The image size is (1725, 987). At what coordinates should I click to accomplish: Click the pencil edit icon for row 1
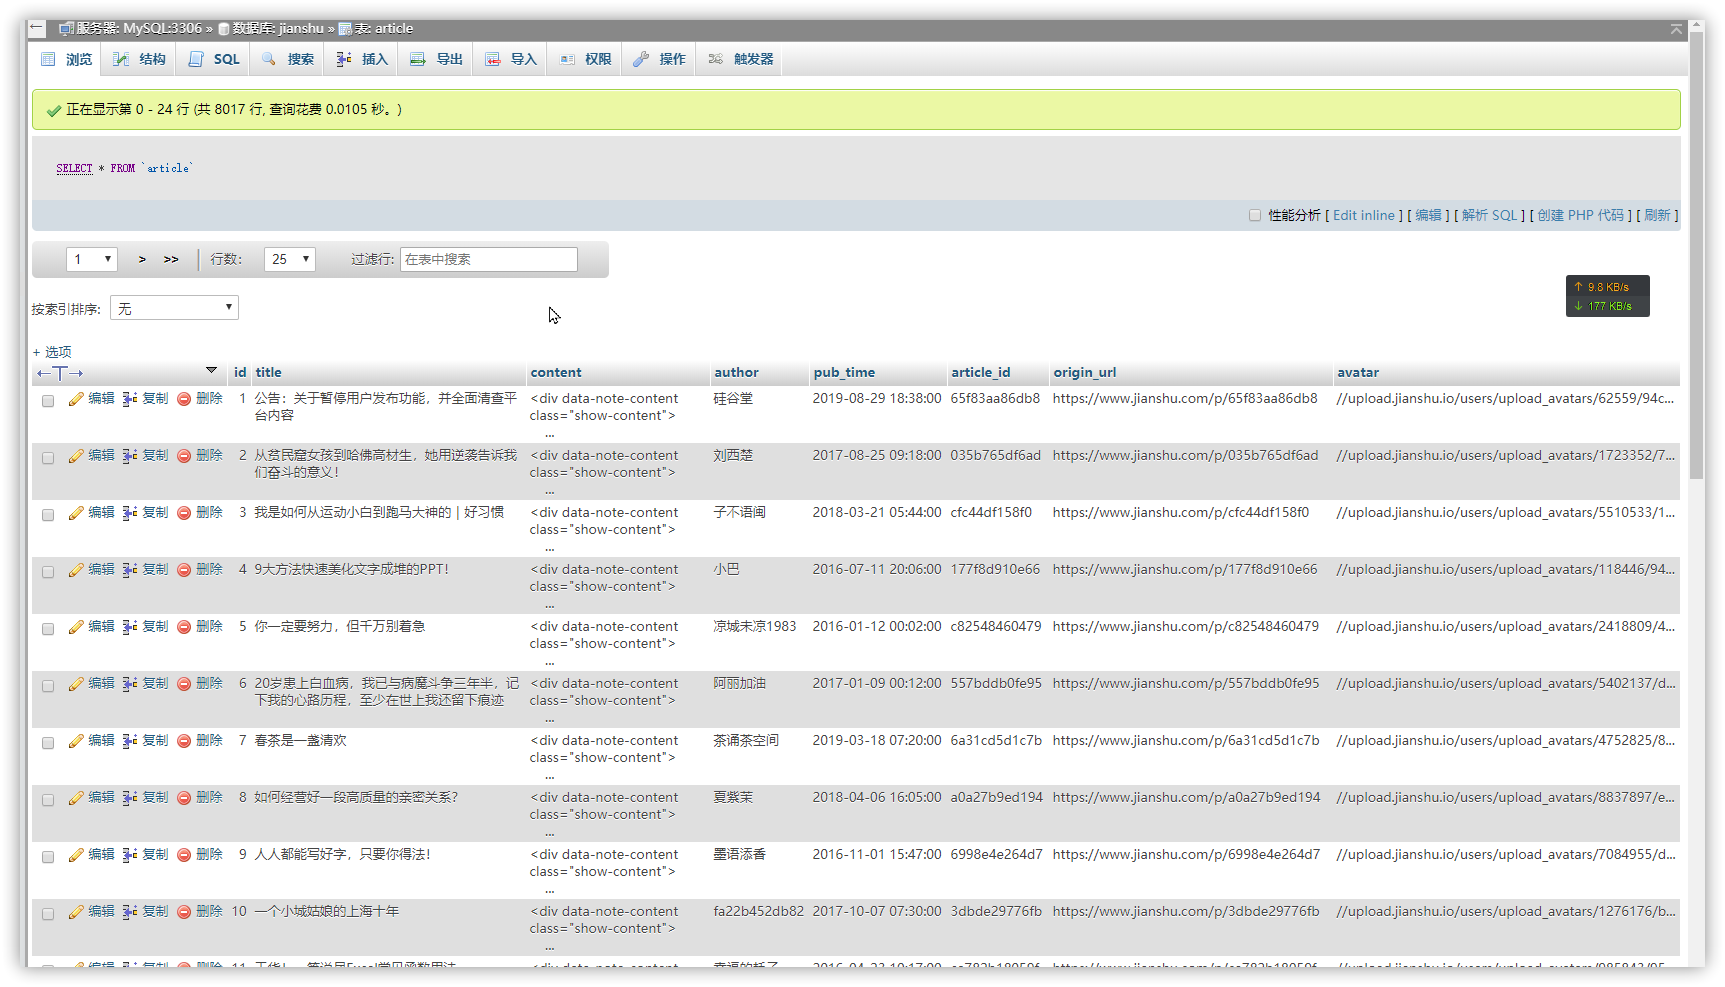[76, 399]
